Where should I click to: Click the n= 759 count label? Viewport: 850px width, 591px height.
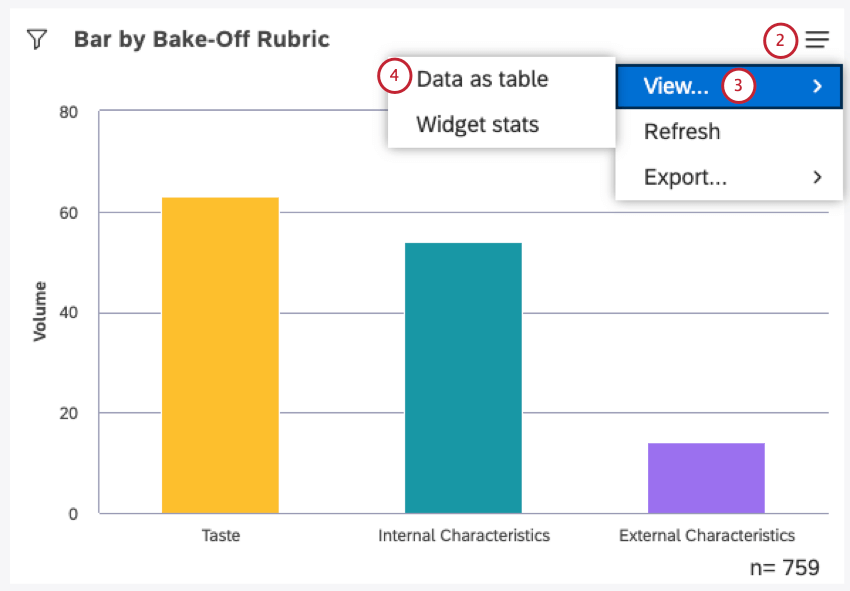[784, 568]
